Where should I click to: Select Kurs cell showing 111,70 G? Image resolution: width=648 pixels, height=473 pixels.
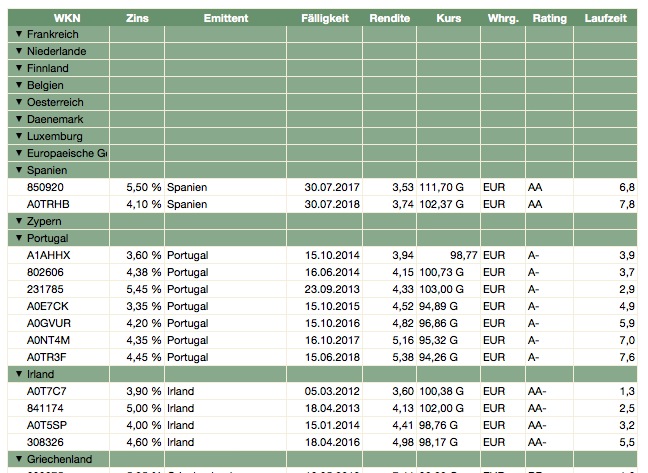pos(441,187)
